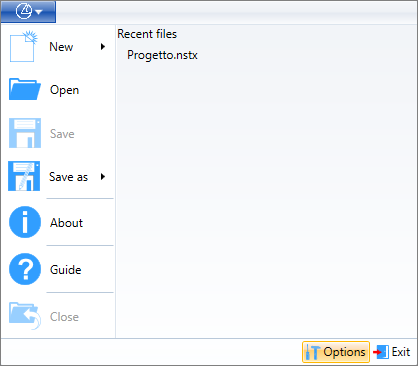418x366 pixels.
Task: Click the Options tools icon
Action: [x=313, y=352]
